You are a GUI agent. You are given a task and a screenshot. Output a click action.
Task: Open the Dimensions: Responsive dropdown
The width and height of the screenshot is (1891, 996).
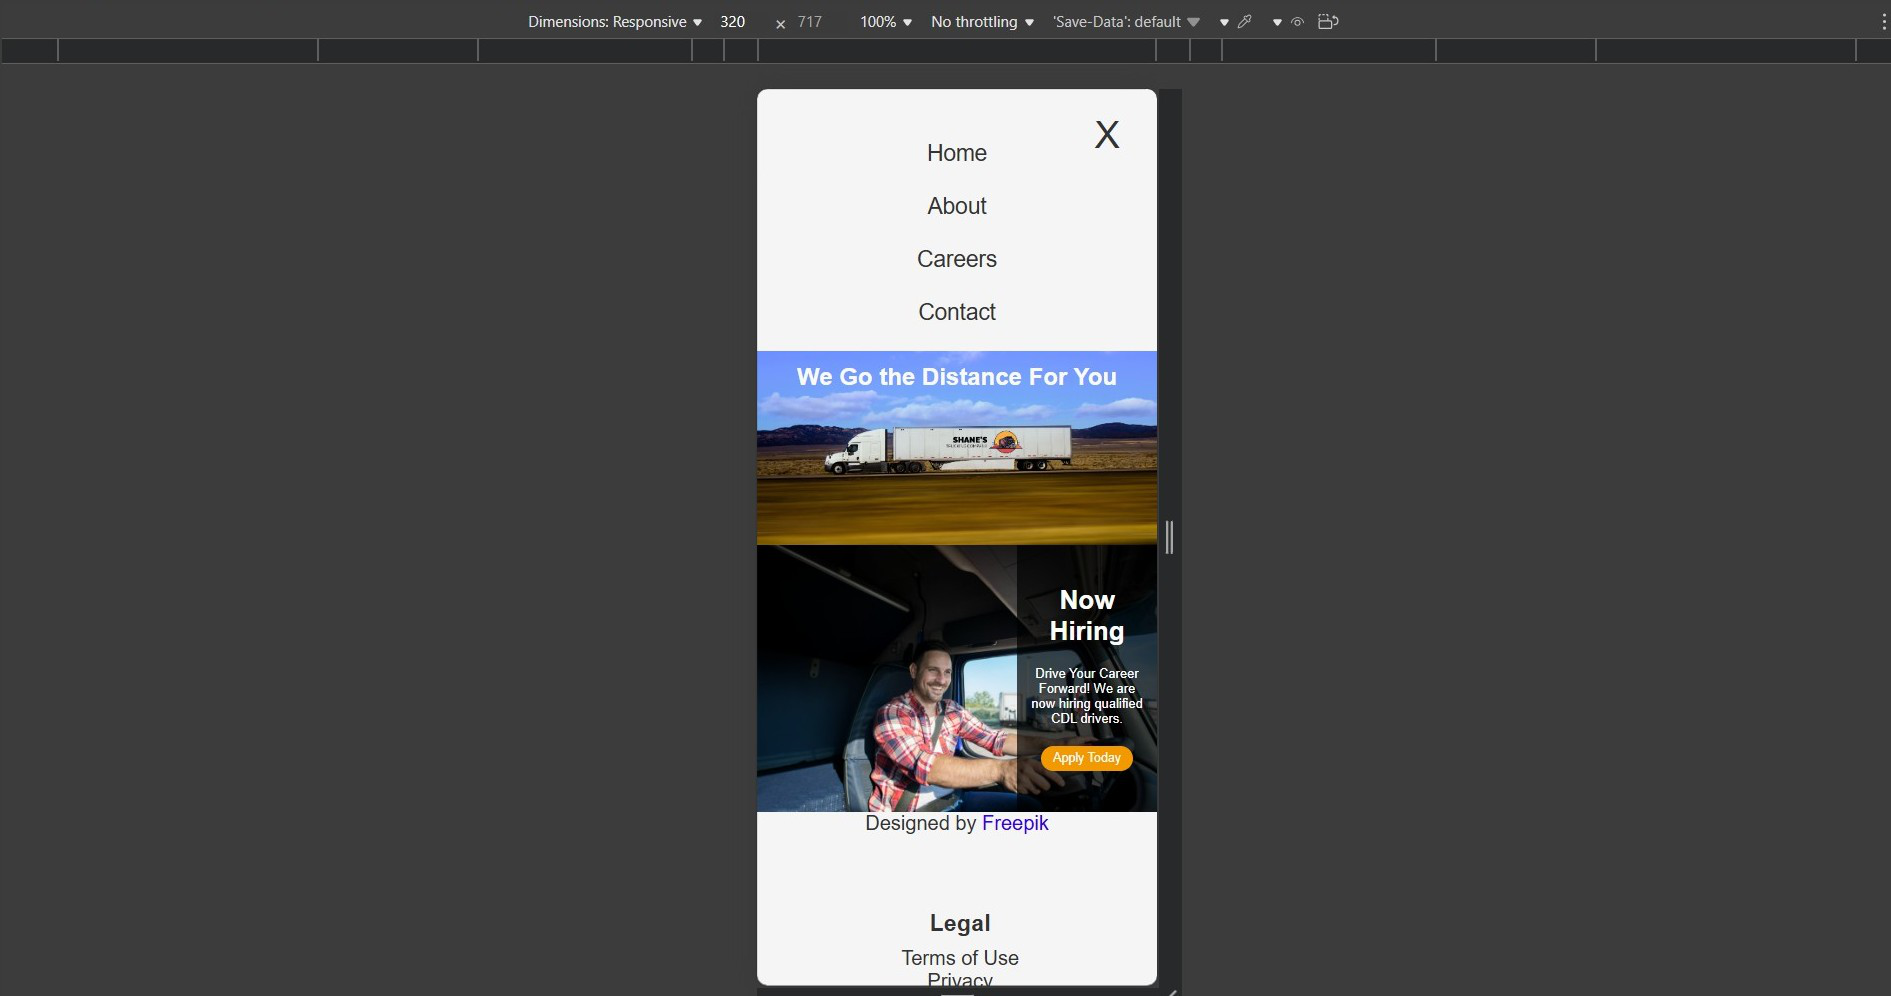click(614, 22)
